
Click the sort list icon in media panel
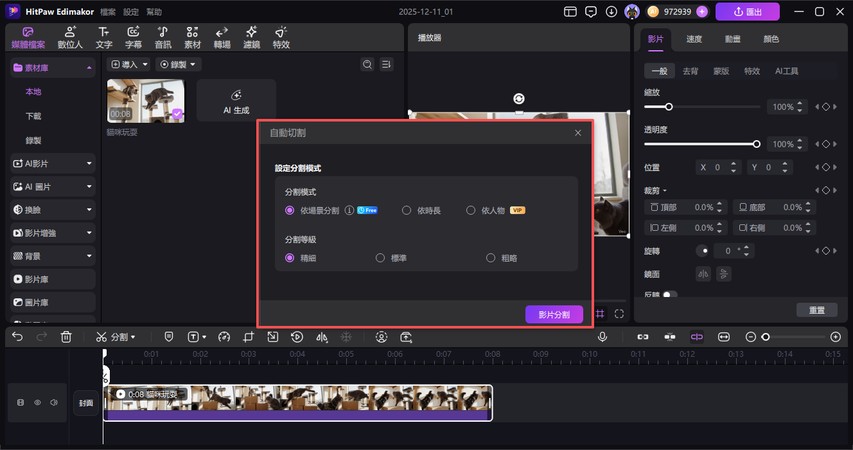(386, 64)
